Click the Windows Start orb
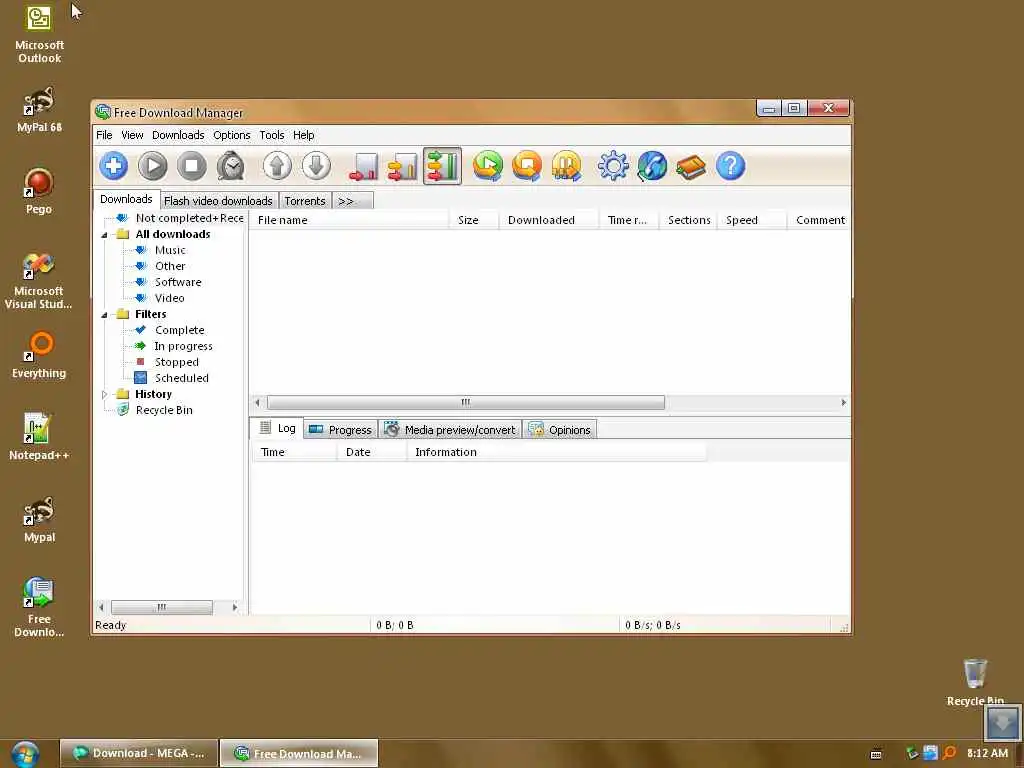 click(x=25, y=754)
